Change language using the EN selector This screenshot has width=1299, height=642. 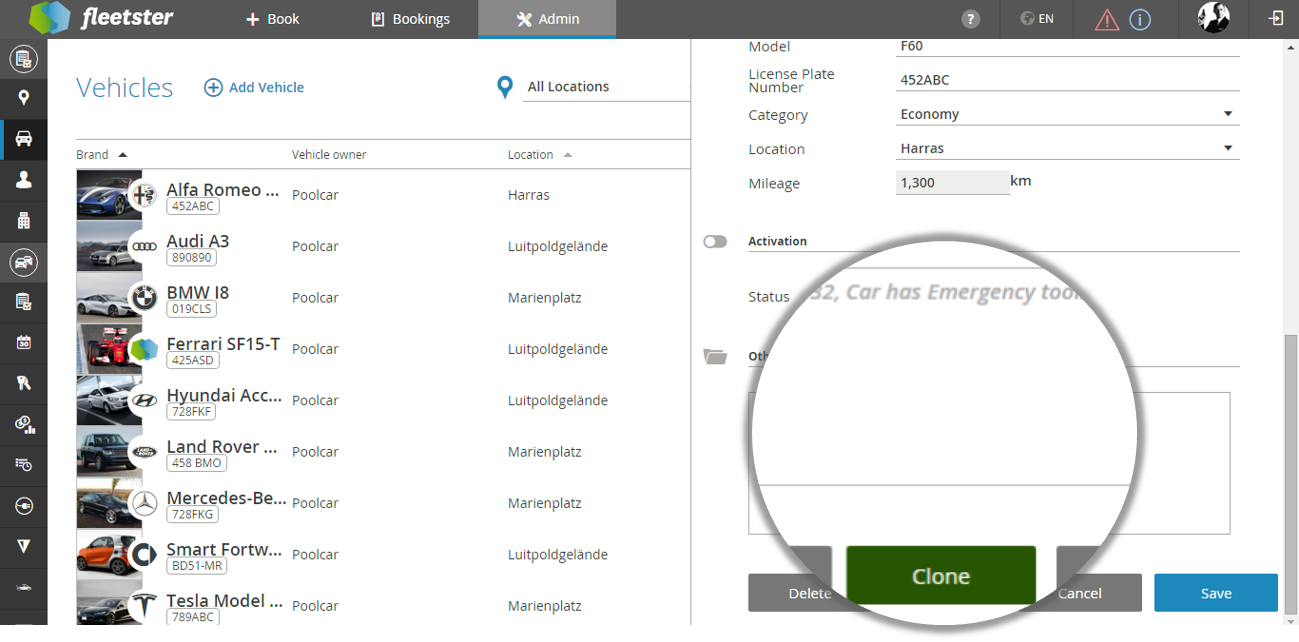[x=1037, y=18]
